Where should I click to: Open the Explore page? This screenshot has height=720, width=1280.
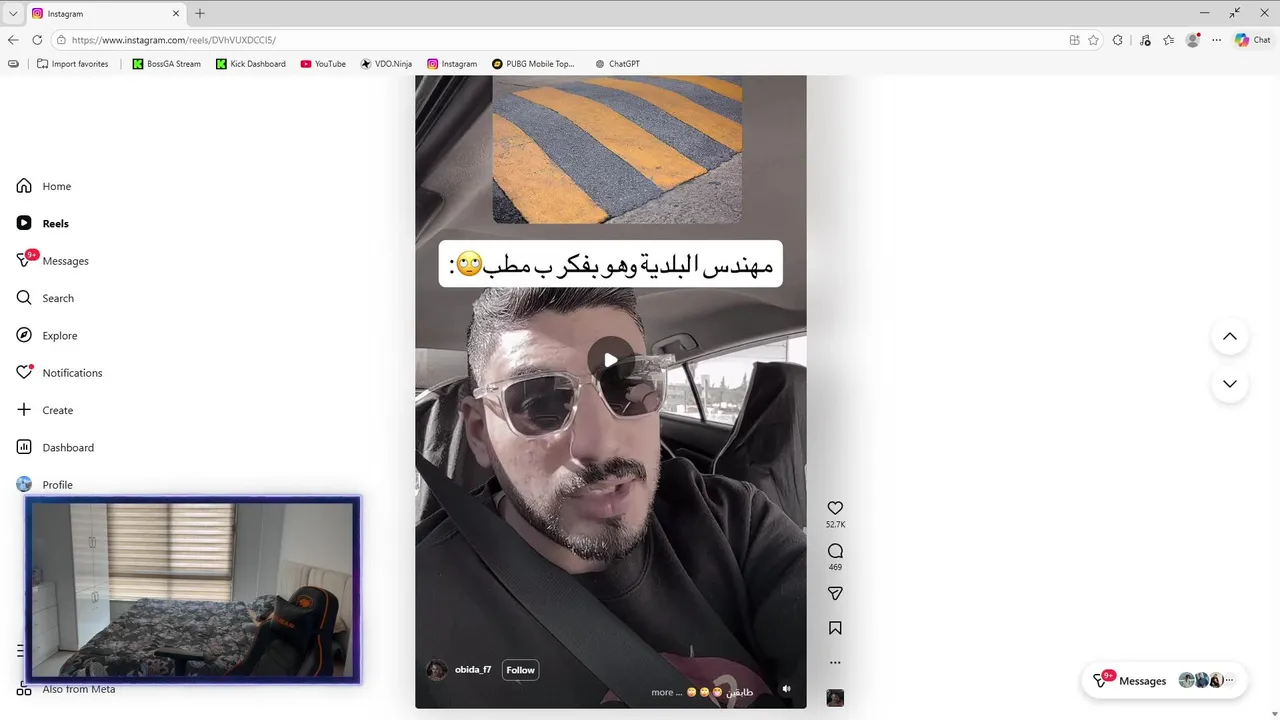click(x=47, y=335)
